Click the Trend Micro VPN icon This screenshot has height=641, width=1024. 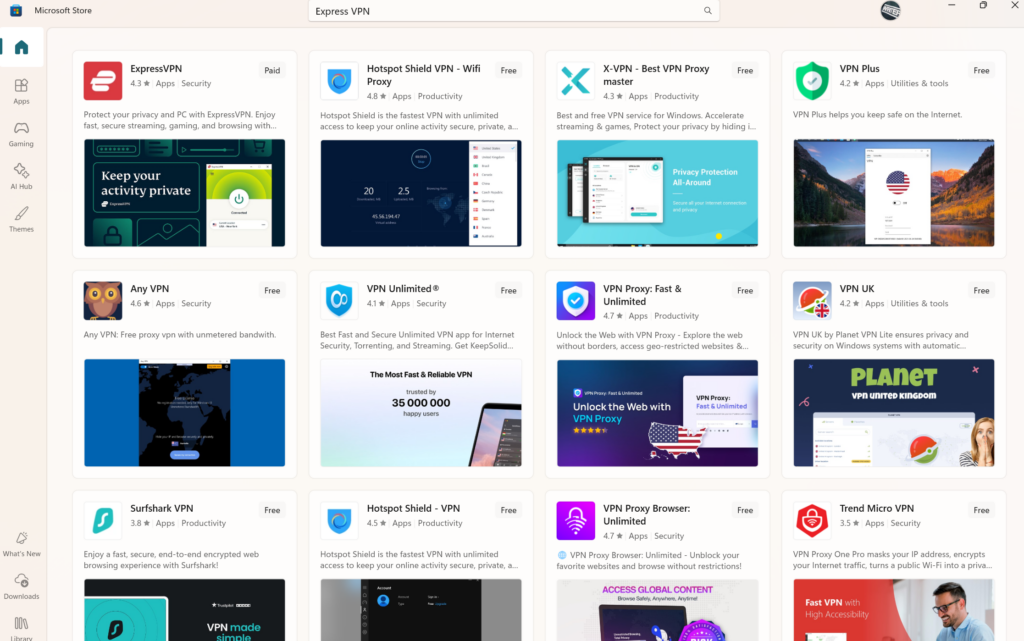coord(812,520)
